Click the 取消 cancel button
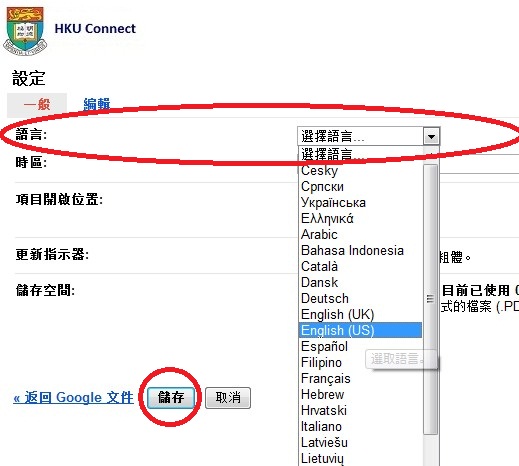This screenshot has width=519, height=466. (228, 397)
